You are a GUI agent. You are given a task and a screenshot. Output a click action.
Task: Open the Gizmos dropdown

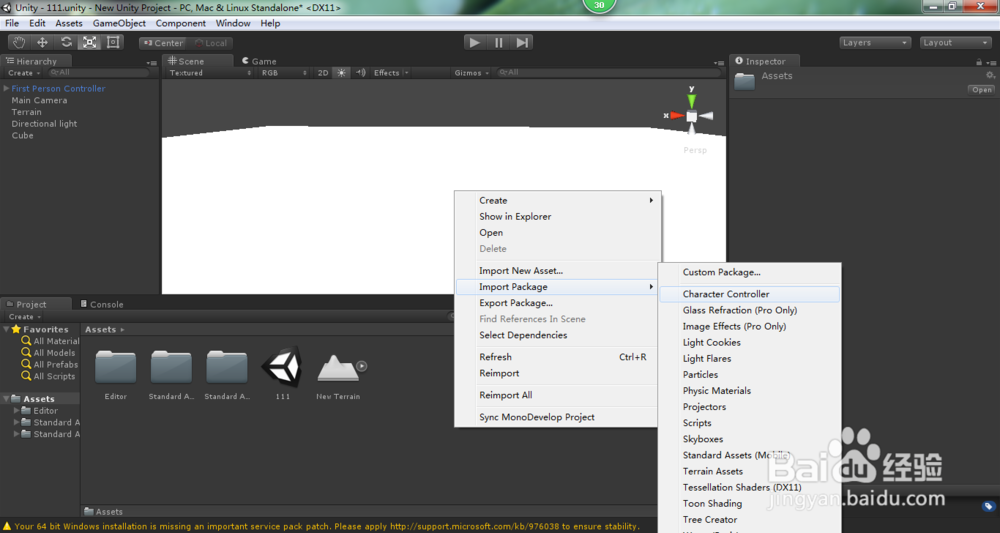tap(472, 73)
